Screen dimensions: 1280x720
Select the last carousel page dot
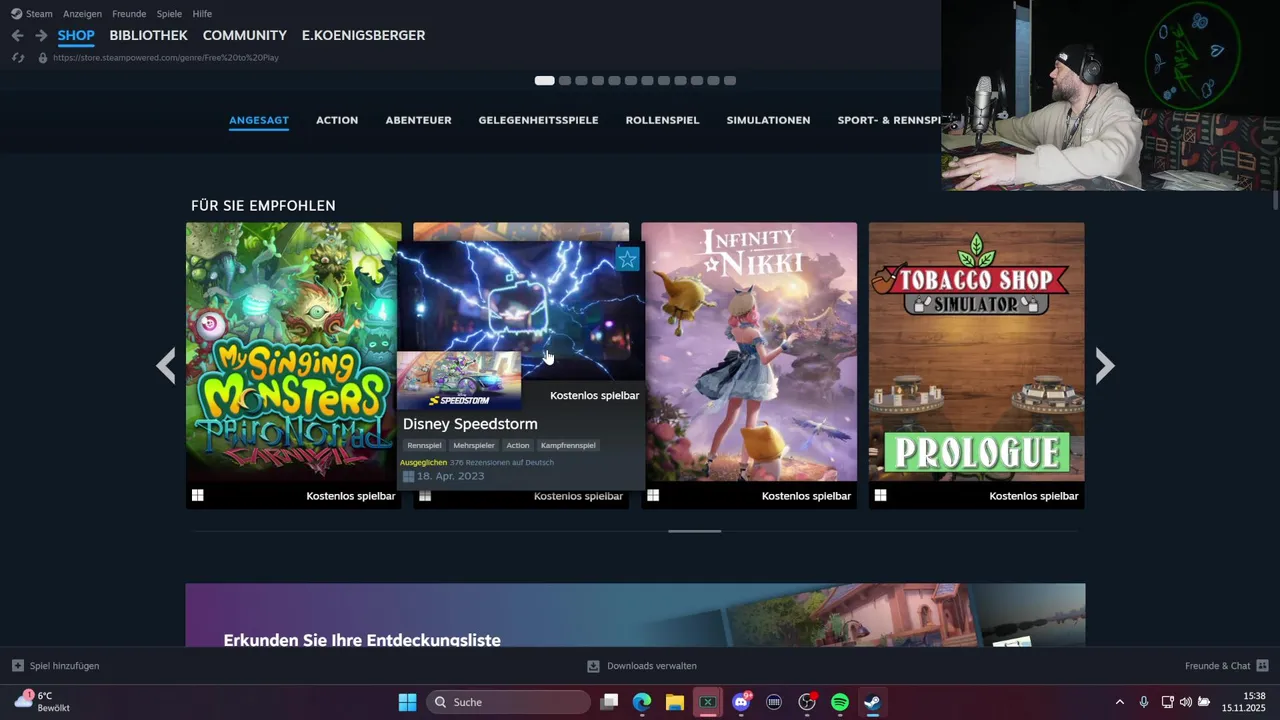[730, 81]
